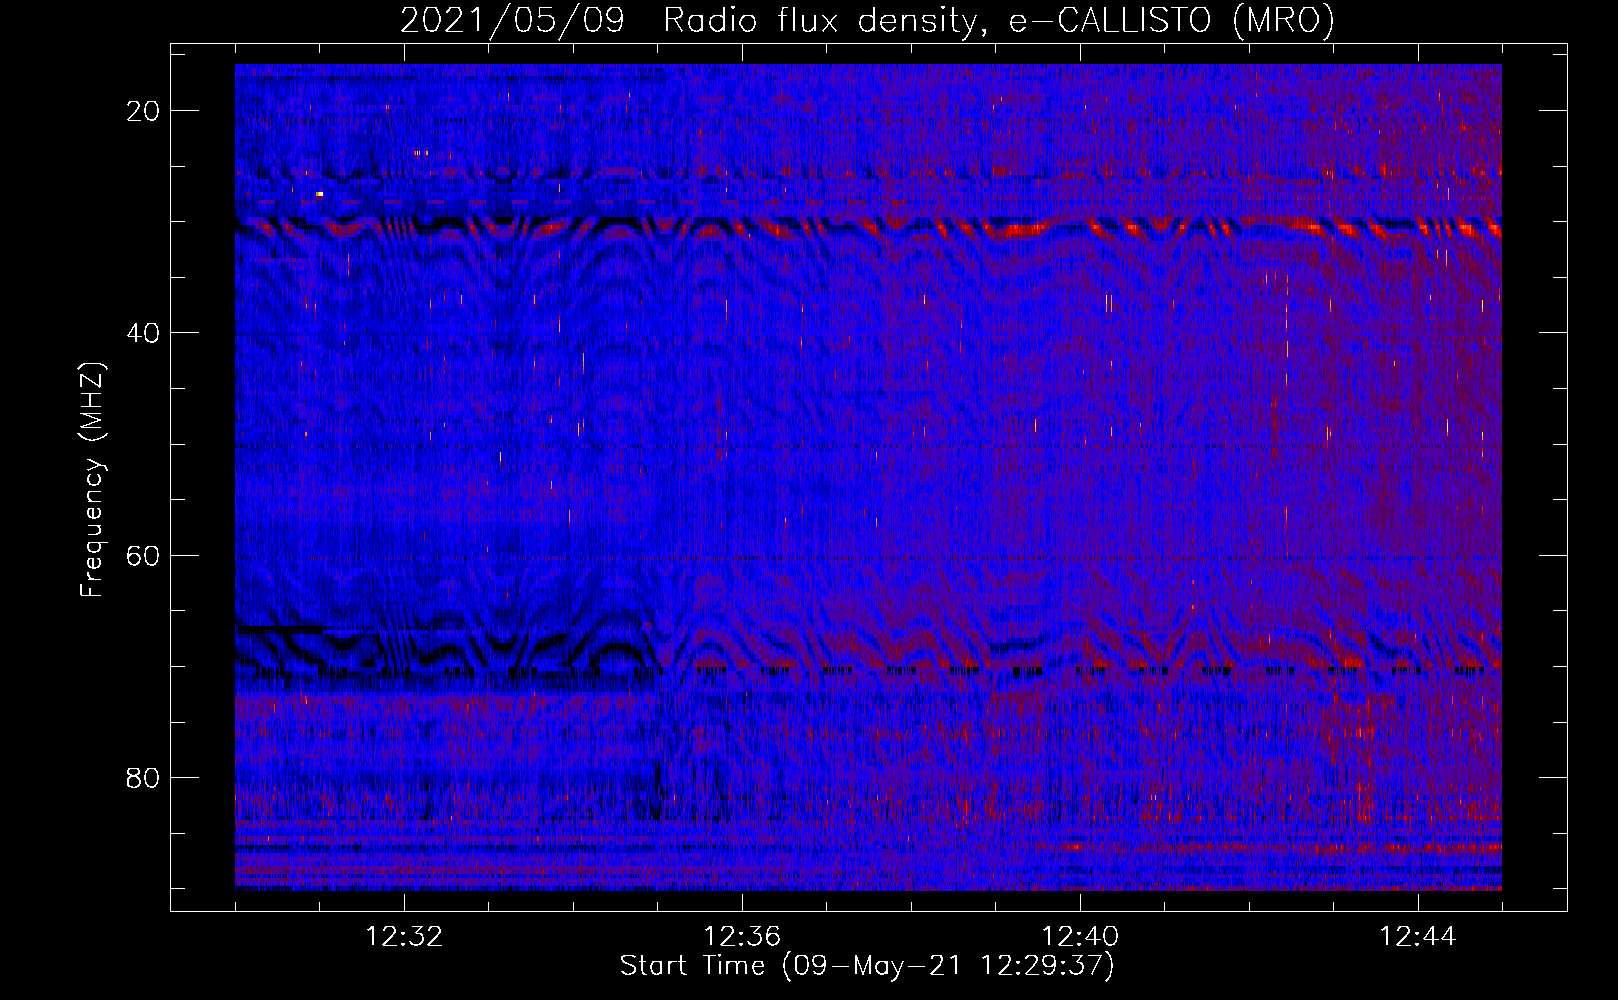The image size is (1618, 1000).
Task: Click the 12:44 time tick label
Action: [x=1418, y=937]
